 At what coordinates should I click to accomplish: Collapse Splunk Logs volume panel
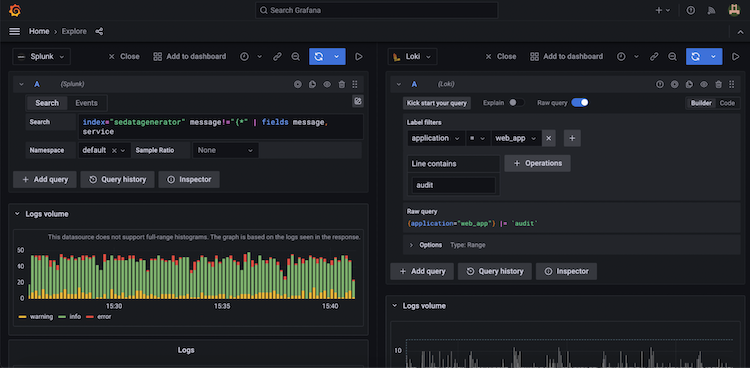tap(17, 214)
